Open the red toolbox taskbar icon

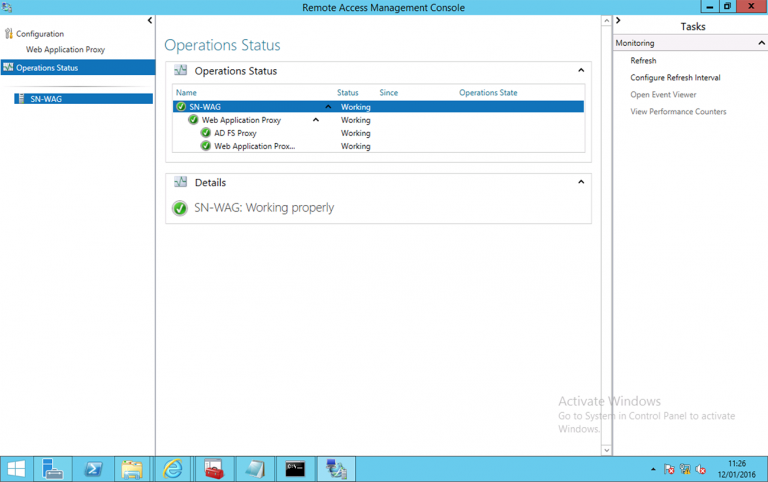(214, 469)
